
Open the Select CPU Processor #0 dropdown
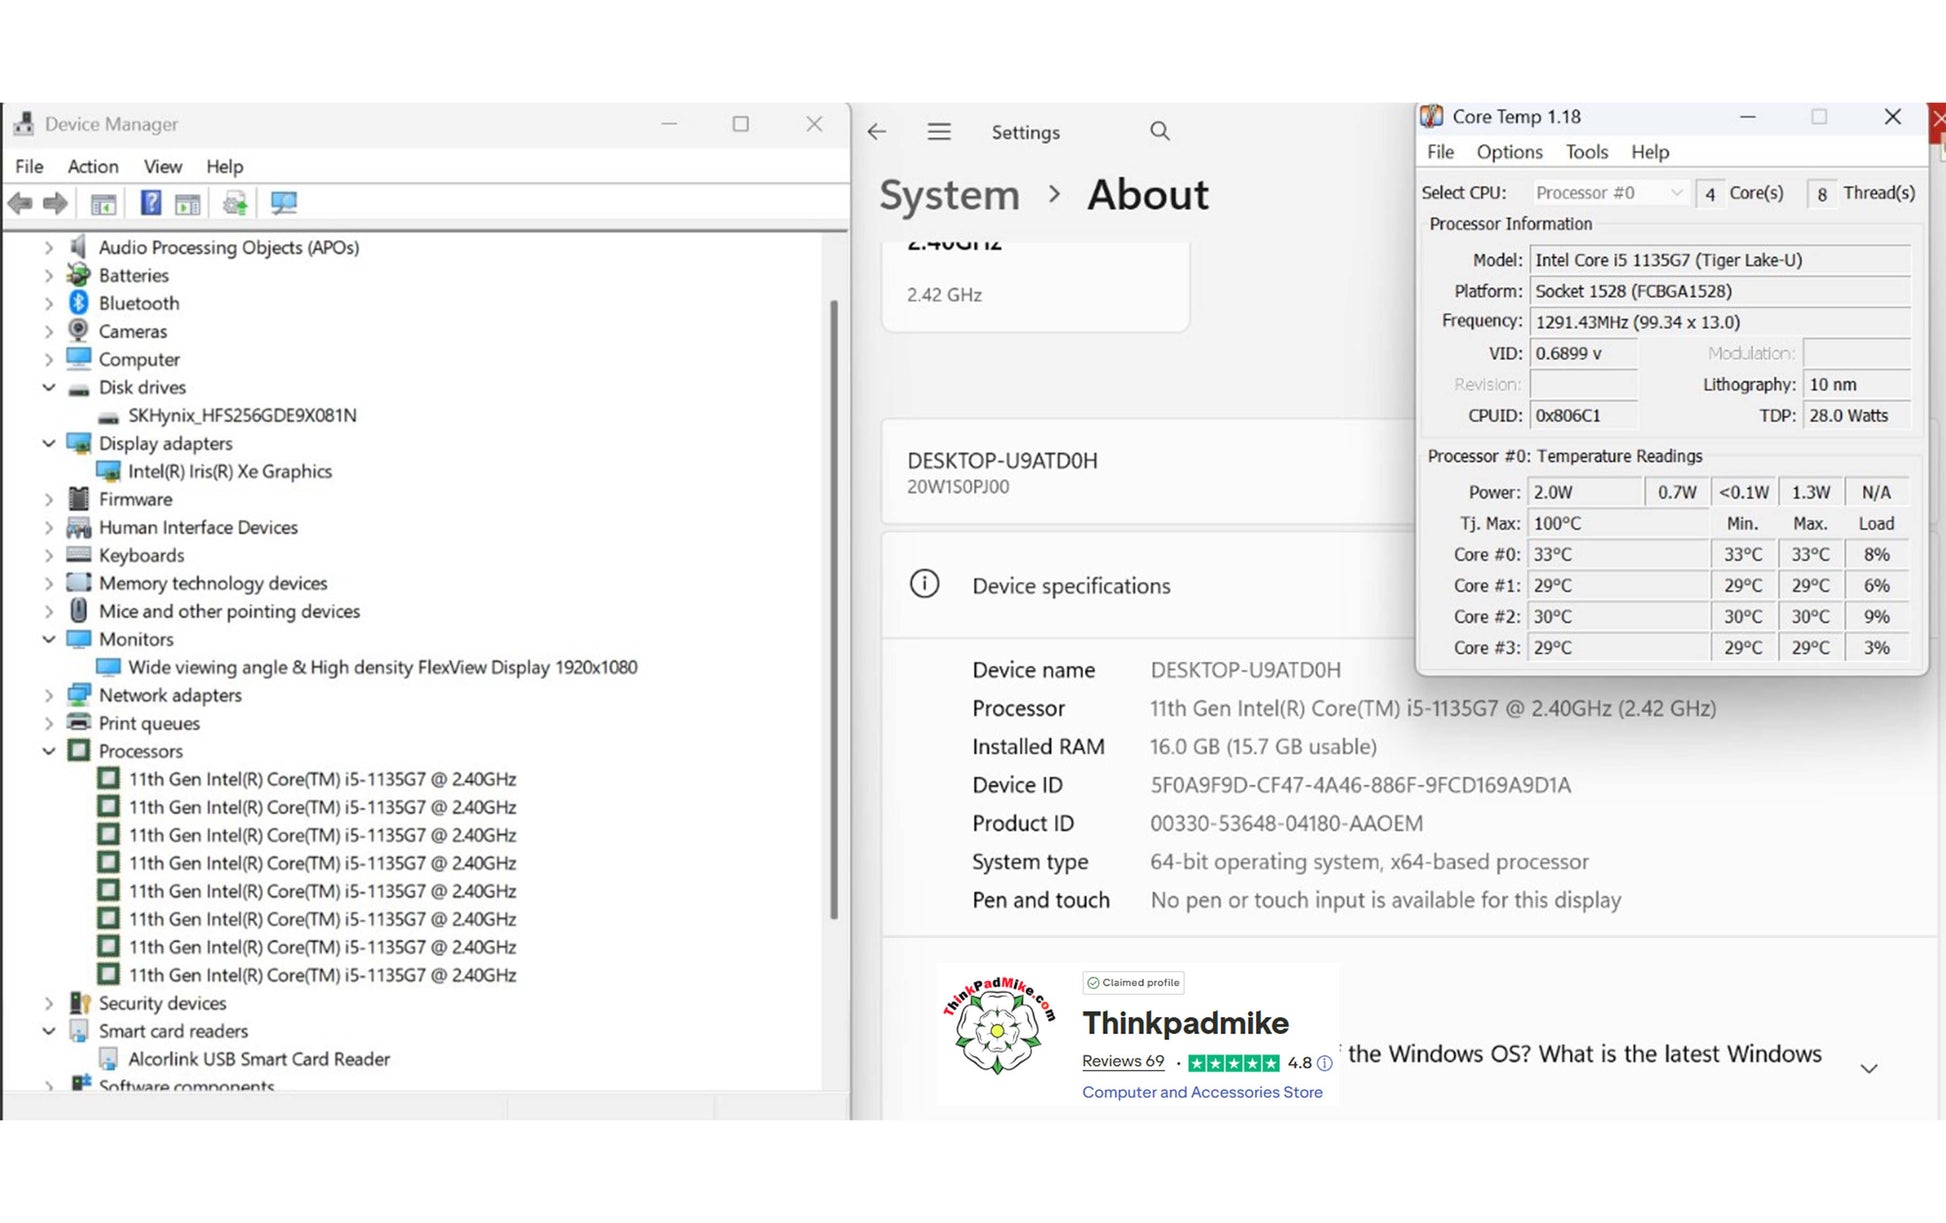pos(1609,193)
